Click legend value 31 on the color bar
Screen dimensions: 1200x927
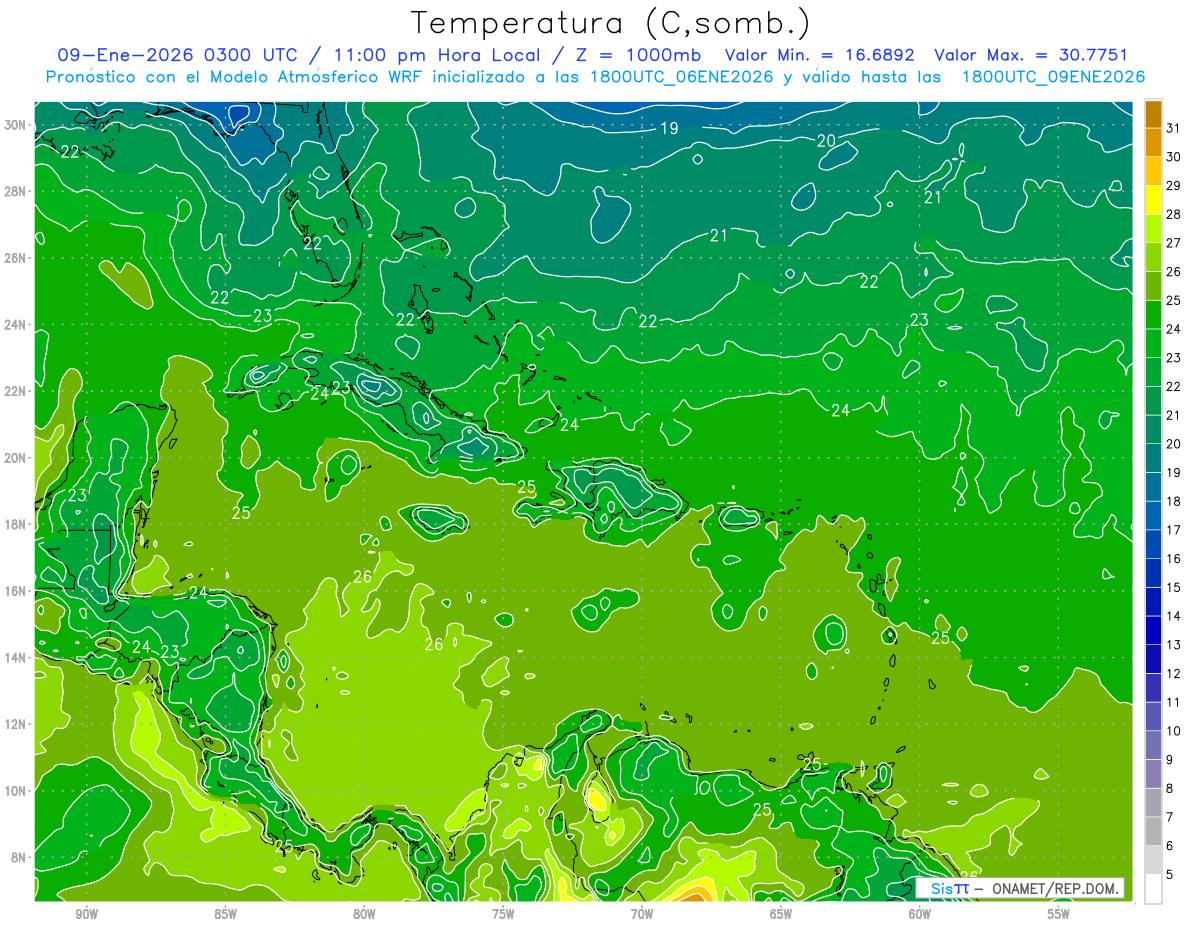point(1173,128)
